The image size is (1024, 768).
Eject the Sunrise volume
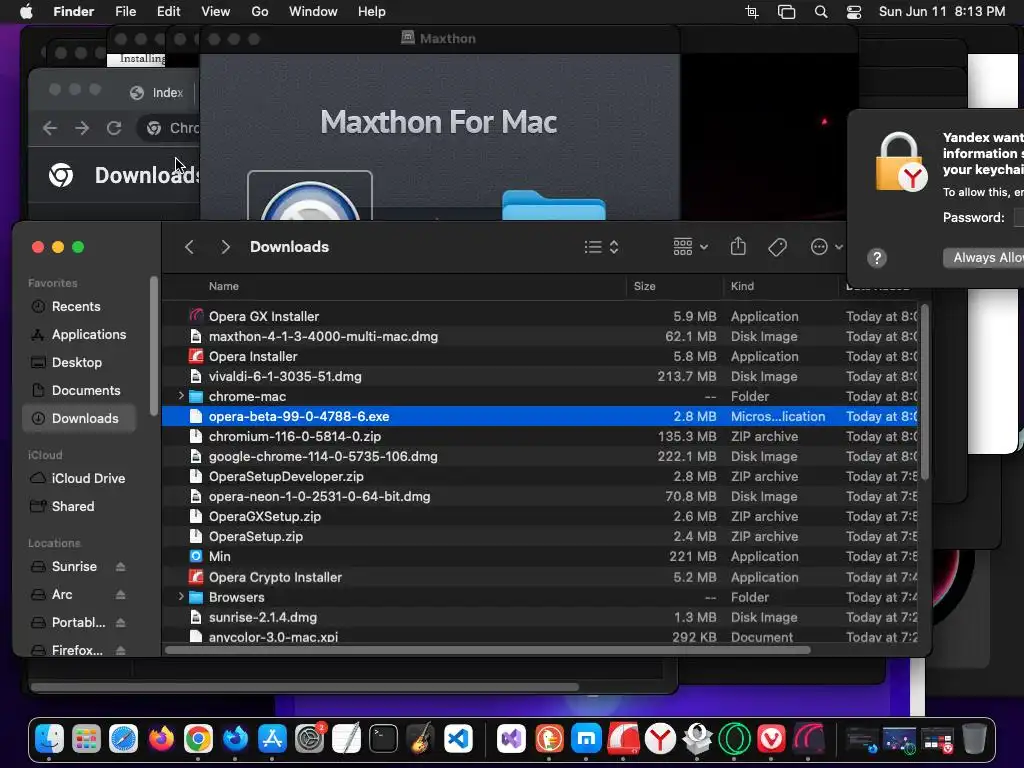(x=120, y=567)
